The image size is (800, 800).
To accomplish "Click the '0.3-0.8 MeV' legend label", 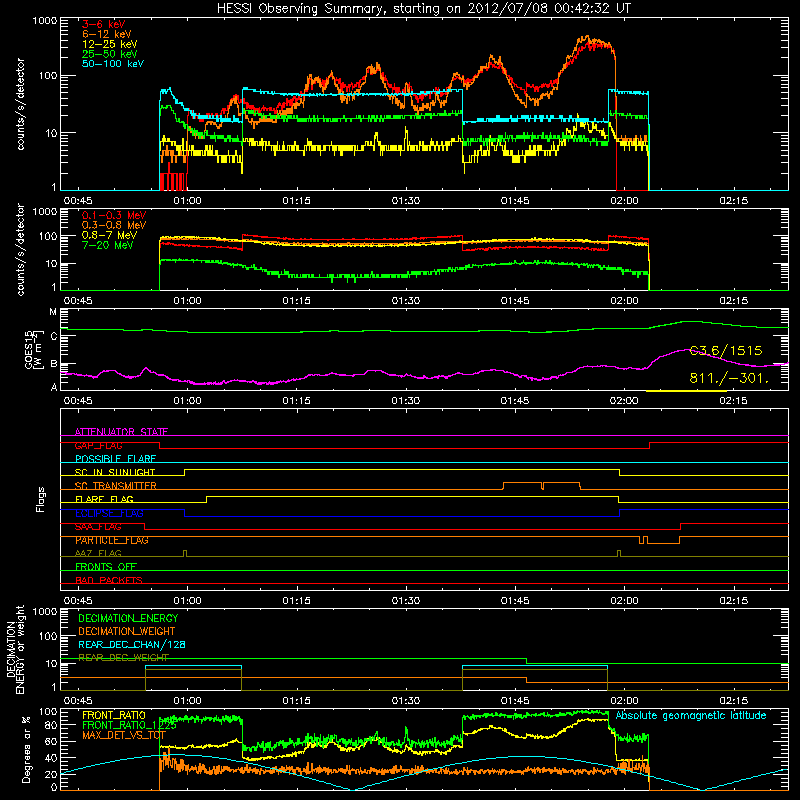I will [114, 226].
